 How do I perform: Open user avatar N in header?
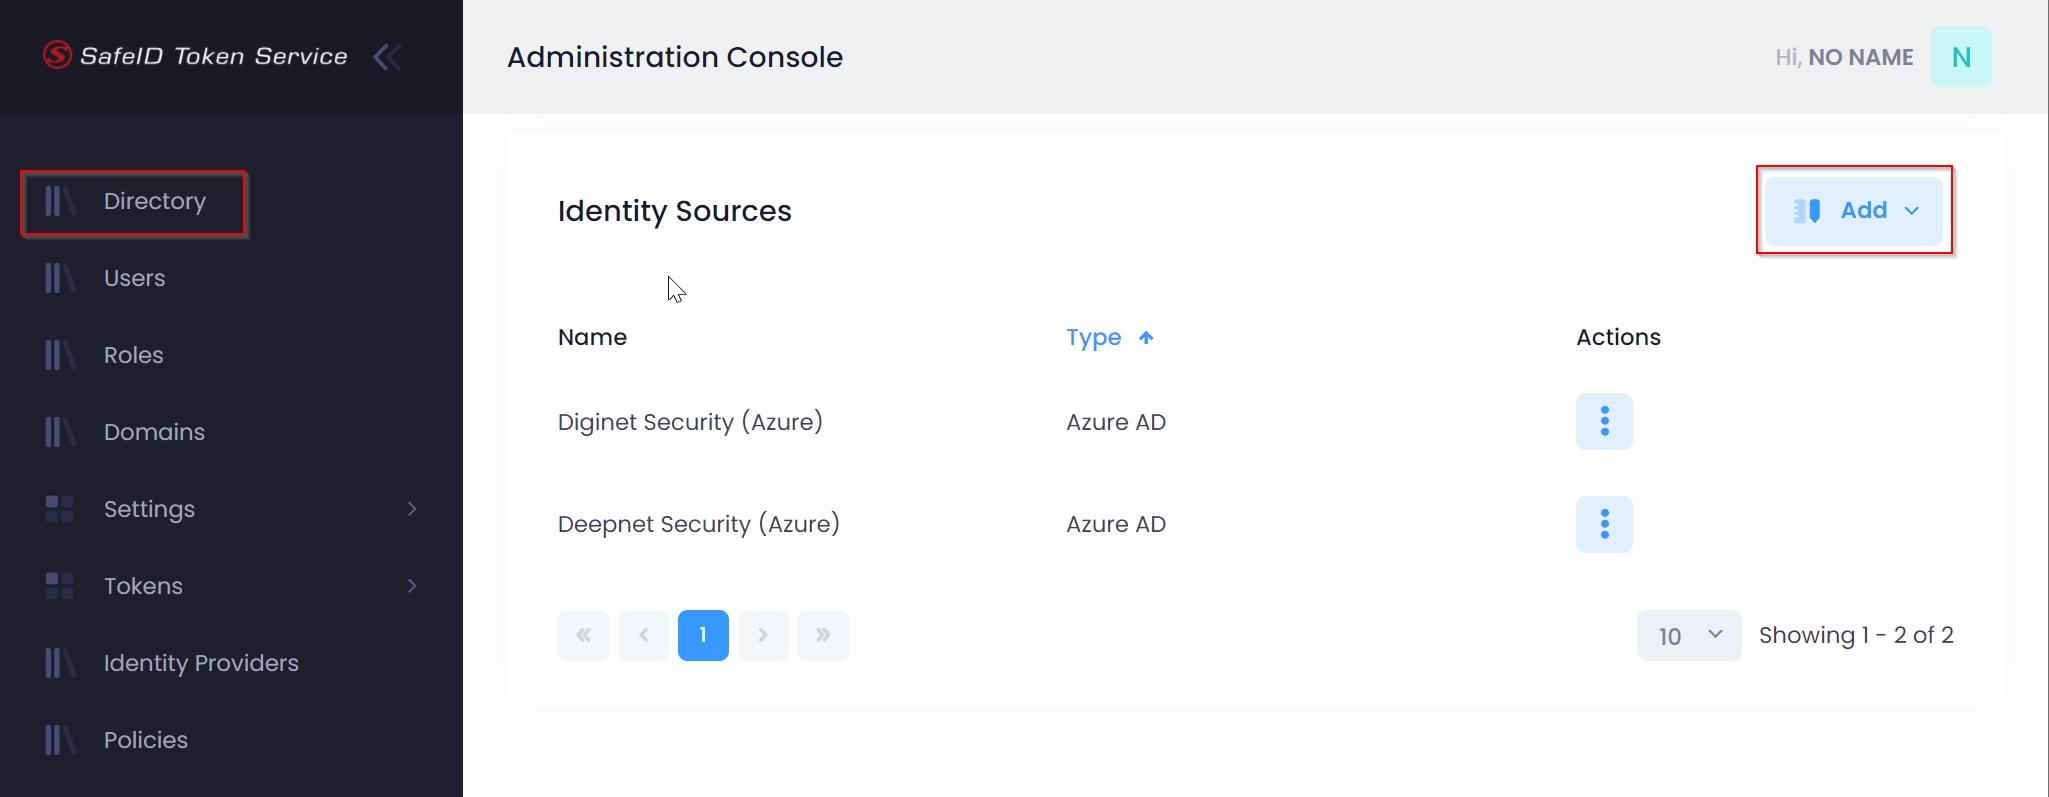(1960, 57)
